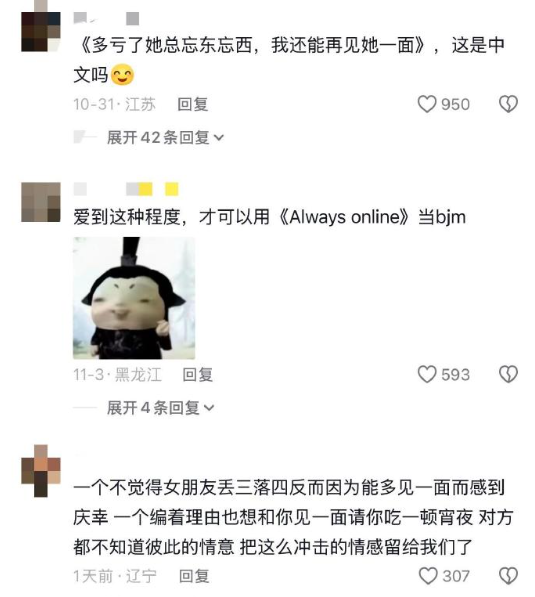Image resolution: width=535 pixels, height=597 pixels.
Task: Dislike the Heilongjiang comment with broken heart
Action: tap(508, 374)
